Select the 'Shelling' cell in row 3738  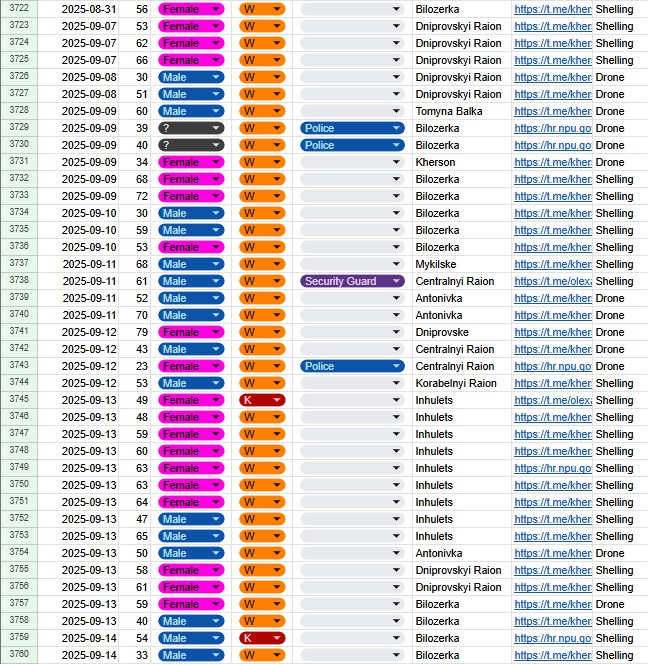click(620, 281)
